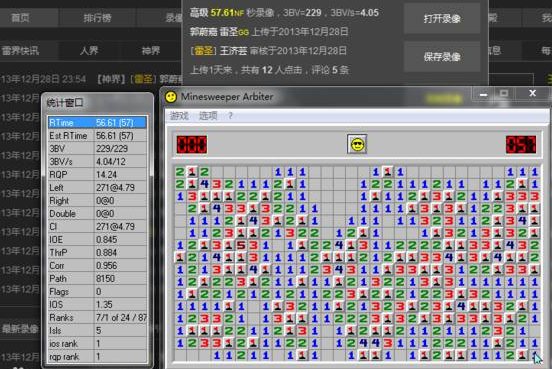The image size is (552, 369).
Task: Open the 选项 menu
Action: coord(208,115)
